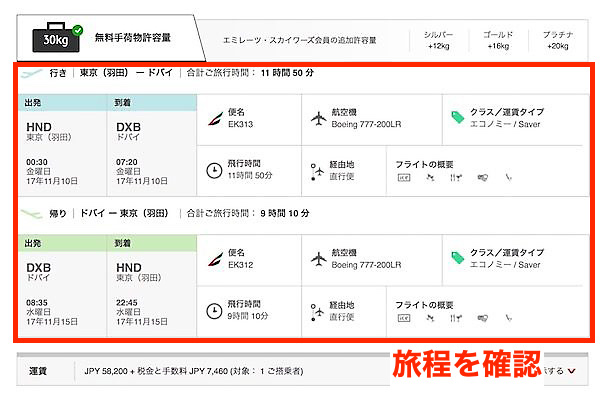Click the route ドバイ ー 東京（羽田）heading
The width and height of the screenshot is (600, 400).
(x=124, y=213)
